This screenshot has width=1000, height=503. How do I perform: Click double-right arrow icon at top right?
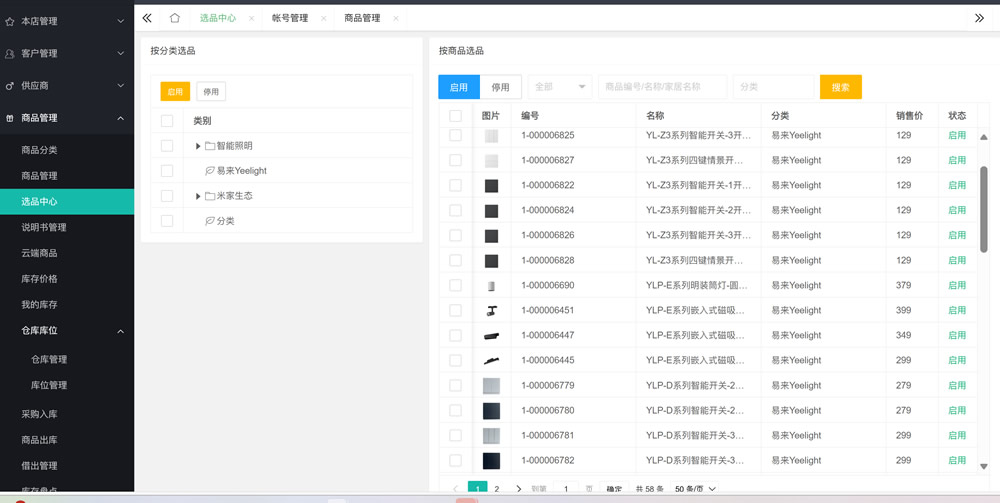[x=979, y=18]
